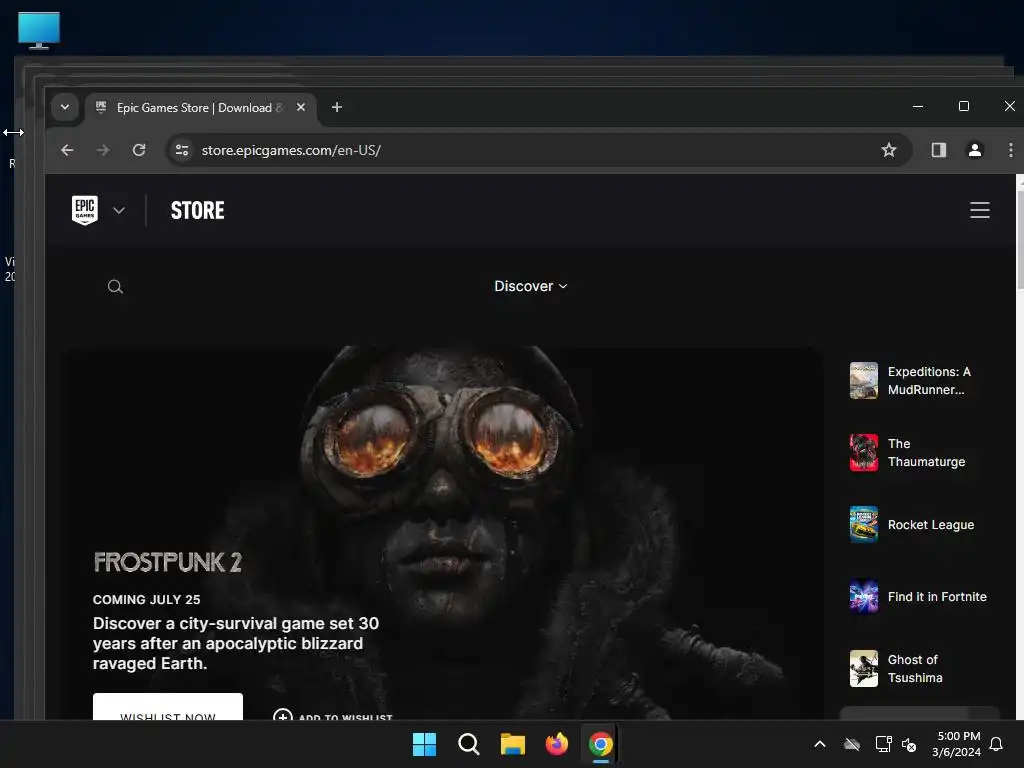Open Chrome three-dot menu
This screenshot has height=768, width=1024.
coord(1010,150)
